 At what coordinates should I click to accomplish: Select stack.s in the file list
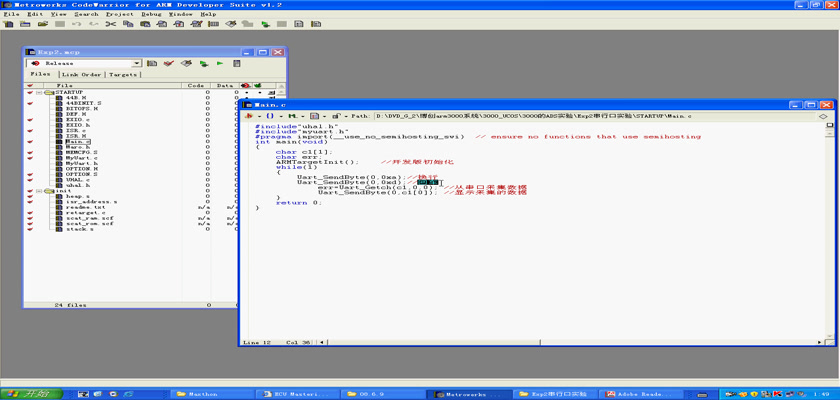click(x=80, y=229)
